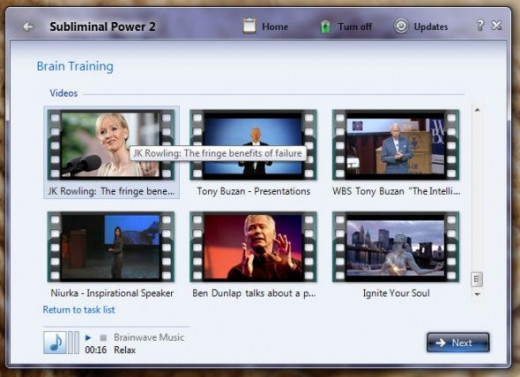Click the Videos section label

64,93
